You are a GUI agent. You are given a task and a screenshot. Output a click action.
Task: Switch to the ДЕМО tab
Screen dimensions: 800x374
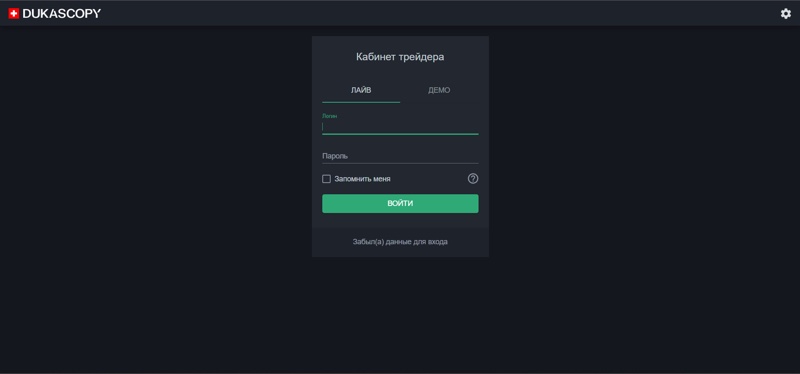(439, 90)
